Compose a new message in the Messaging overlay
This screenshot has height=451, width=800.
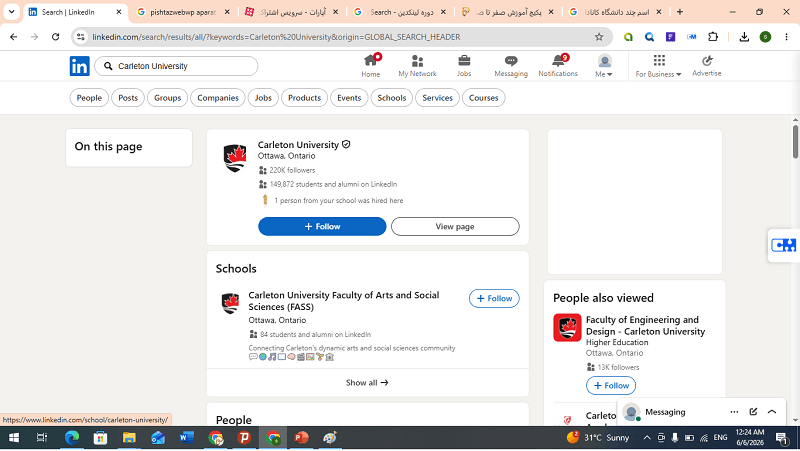[753, 412]
